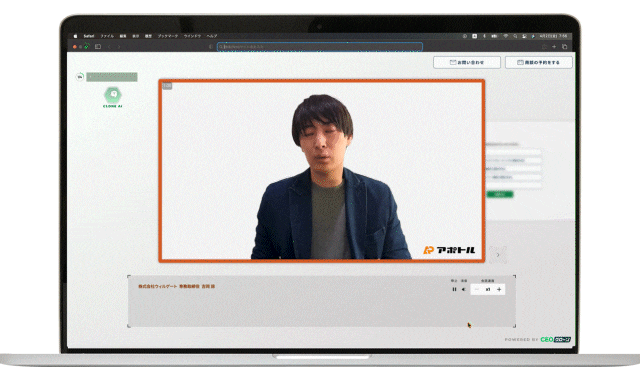The height and width of the screenshot is (382, 640).
Task: Click the Safari share icon
Action: [x=544, y=47]
